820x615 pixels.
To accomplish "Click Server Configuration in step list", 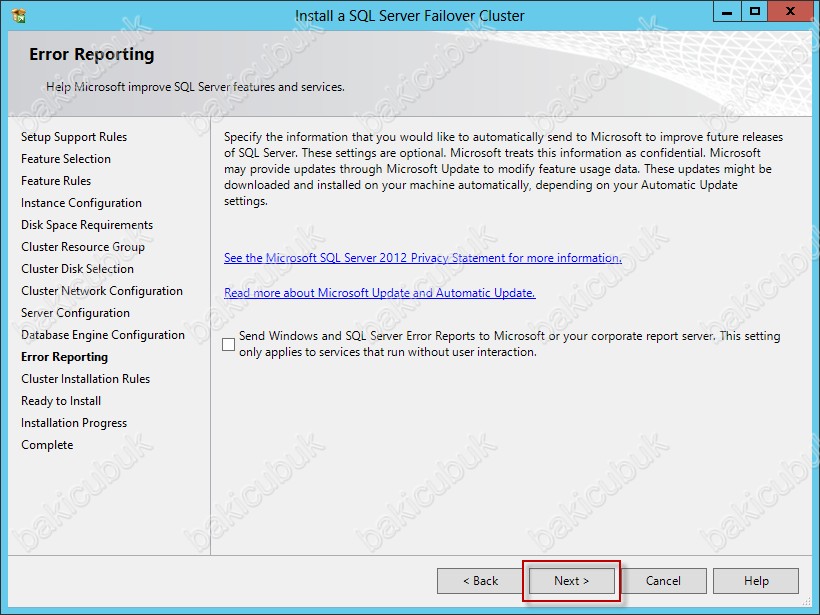I will (75, 313).
